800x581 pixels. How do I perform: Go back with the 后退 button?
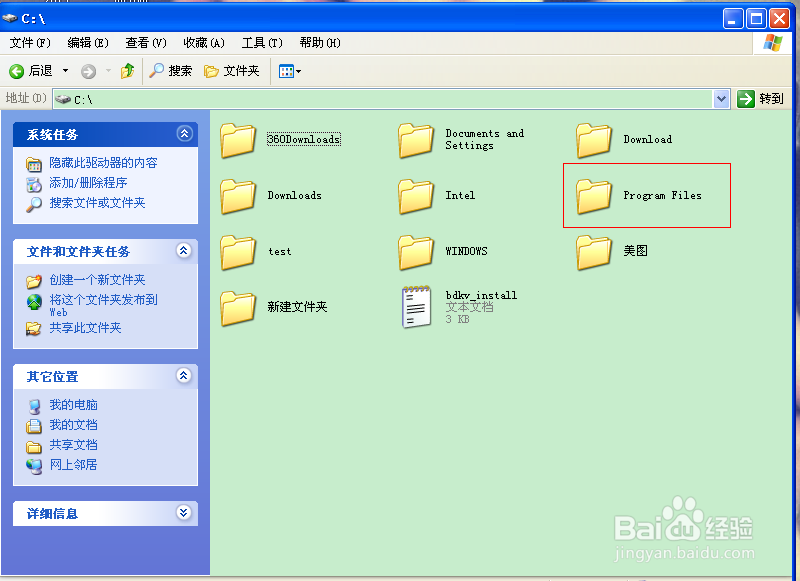[31, 71]
